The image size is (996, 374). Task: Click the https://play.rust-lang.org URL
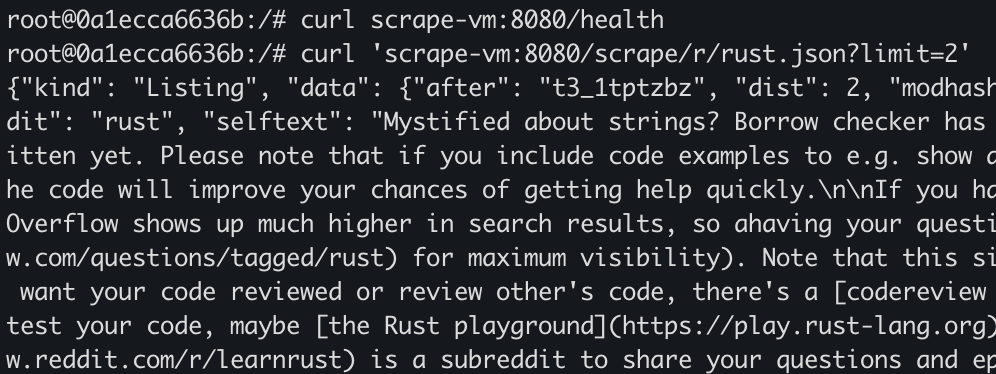pos(804,326)
